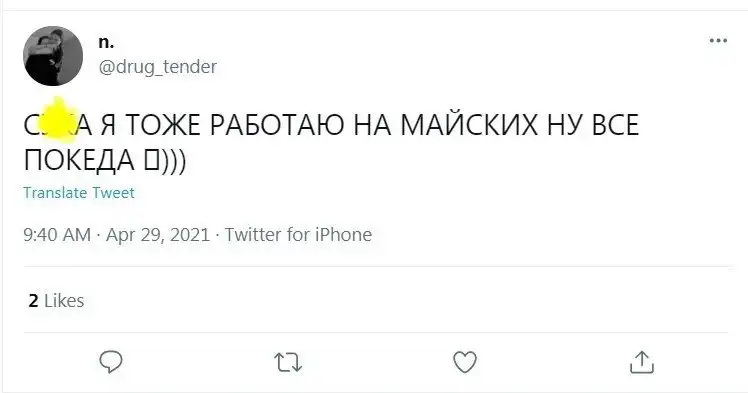Retweet this tweet using the arrows icon
This screenshot has width=748, height=393.
point(288,362)
